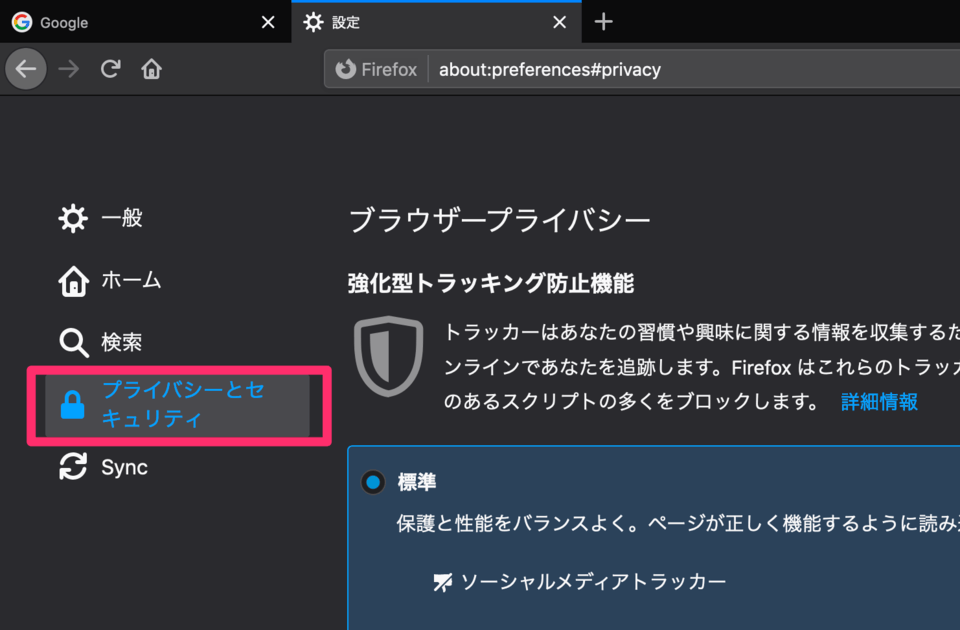Open the 詳細情報 link
The image size is (960, 630).
click(877, 401)
